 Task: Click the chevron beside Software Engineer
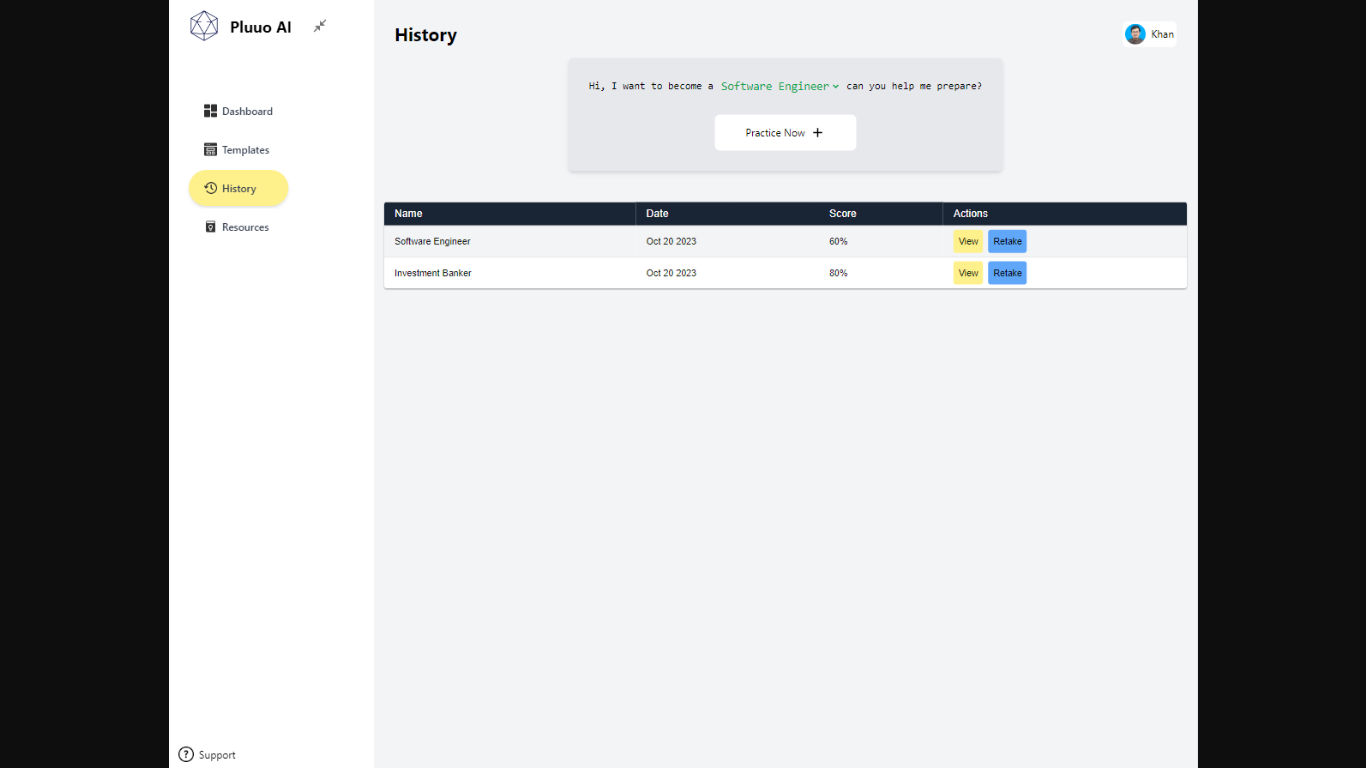click(835, 87)
